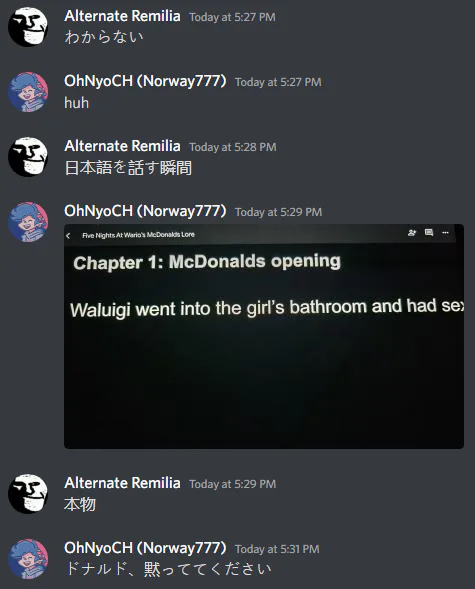The height and width of the screenshot is (589, 475).
Task: Open OhNyoCH avatar next to 'huh' message
Action: (x=28, y=92)
